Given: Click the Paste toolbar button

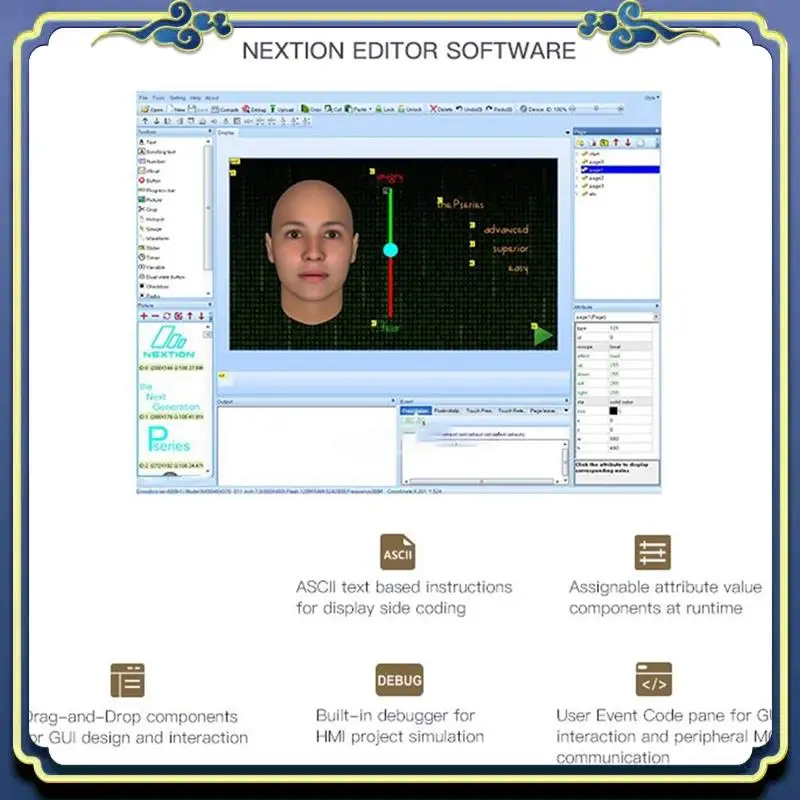Looking at the screenshot, I should pos(356,109).
